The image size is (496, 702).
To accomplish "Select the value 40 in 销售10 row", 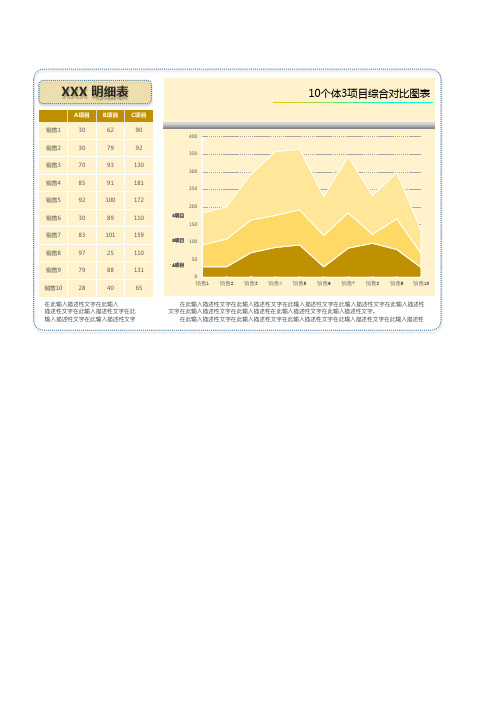I will click(110, 288).
